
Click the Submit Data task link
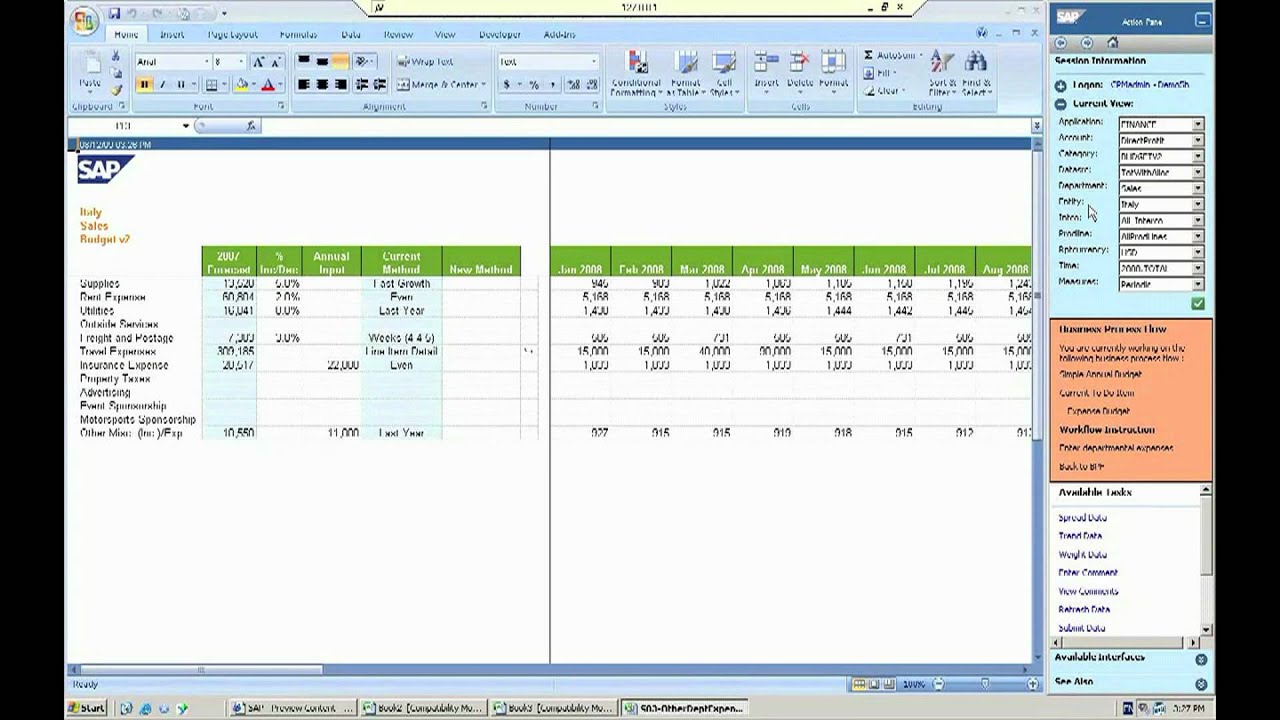(1082, 628)
